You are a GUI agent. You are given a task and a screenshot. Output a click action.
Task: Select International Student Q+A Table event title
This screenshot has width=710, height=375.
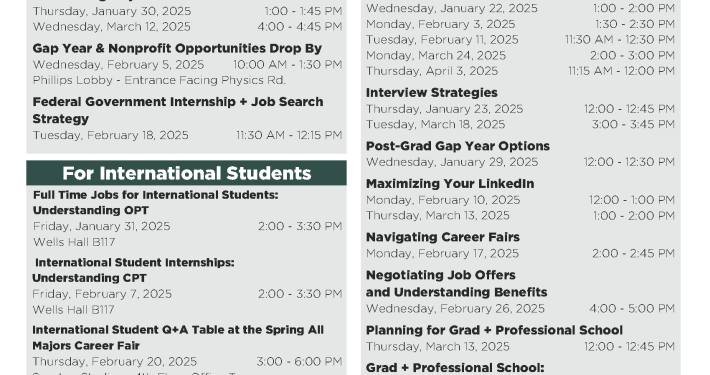(178, 337)
